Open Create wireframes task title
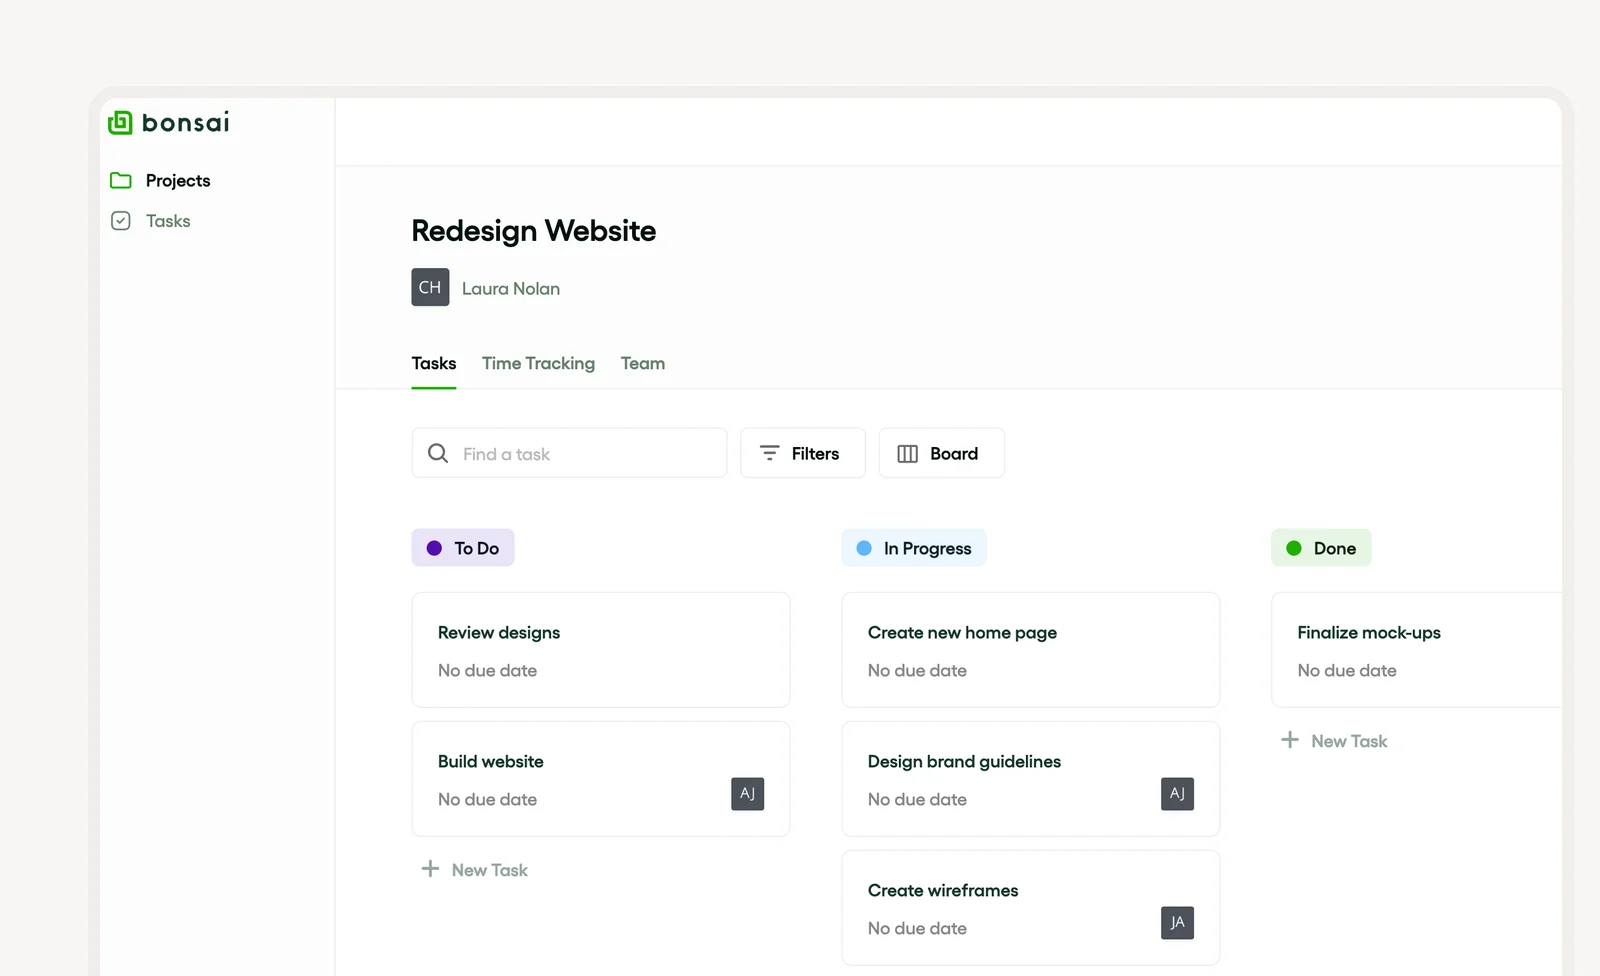 click(943, 891)
